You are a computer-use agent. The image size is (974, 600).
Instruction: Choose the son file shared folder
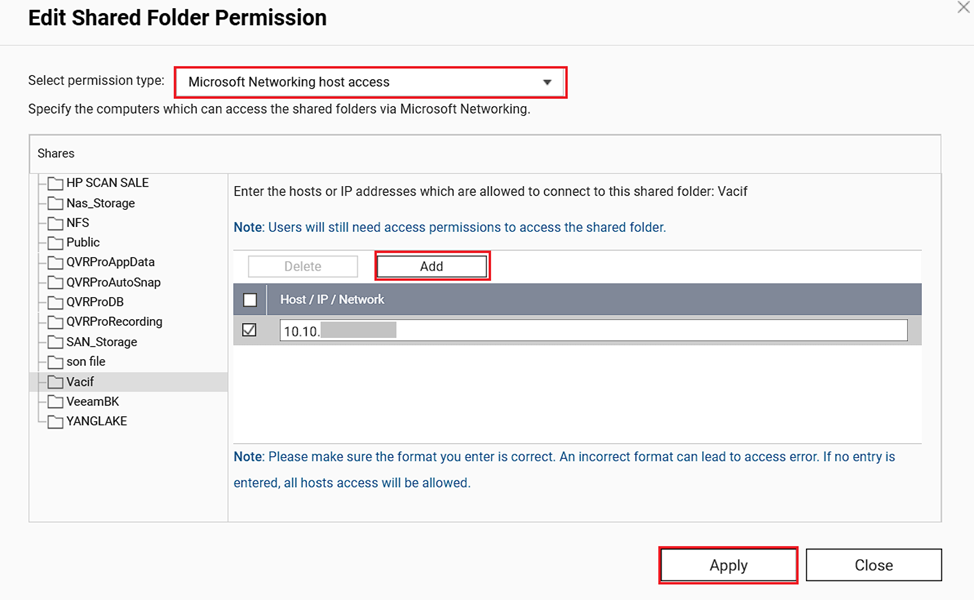pos(86,362)
